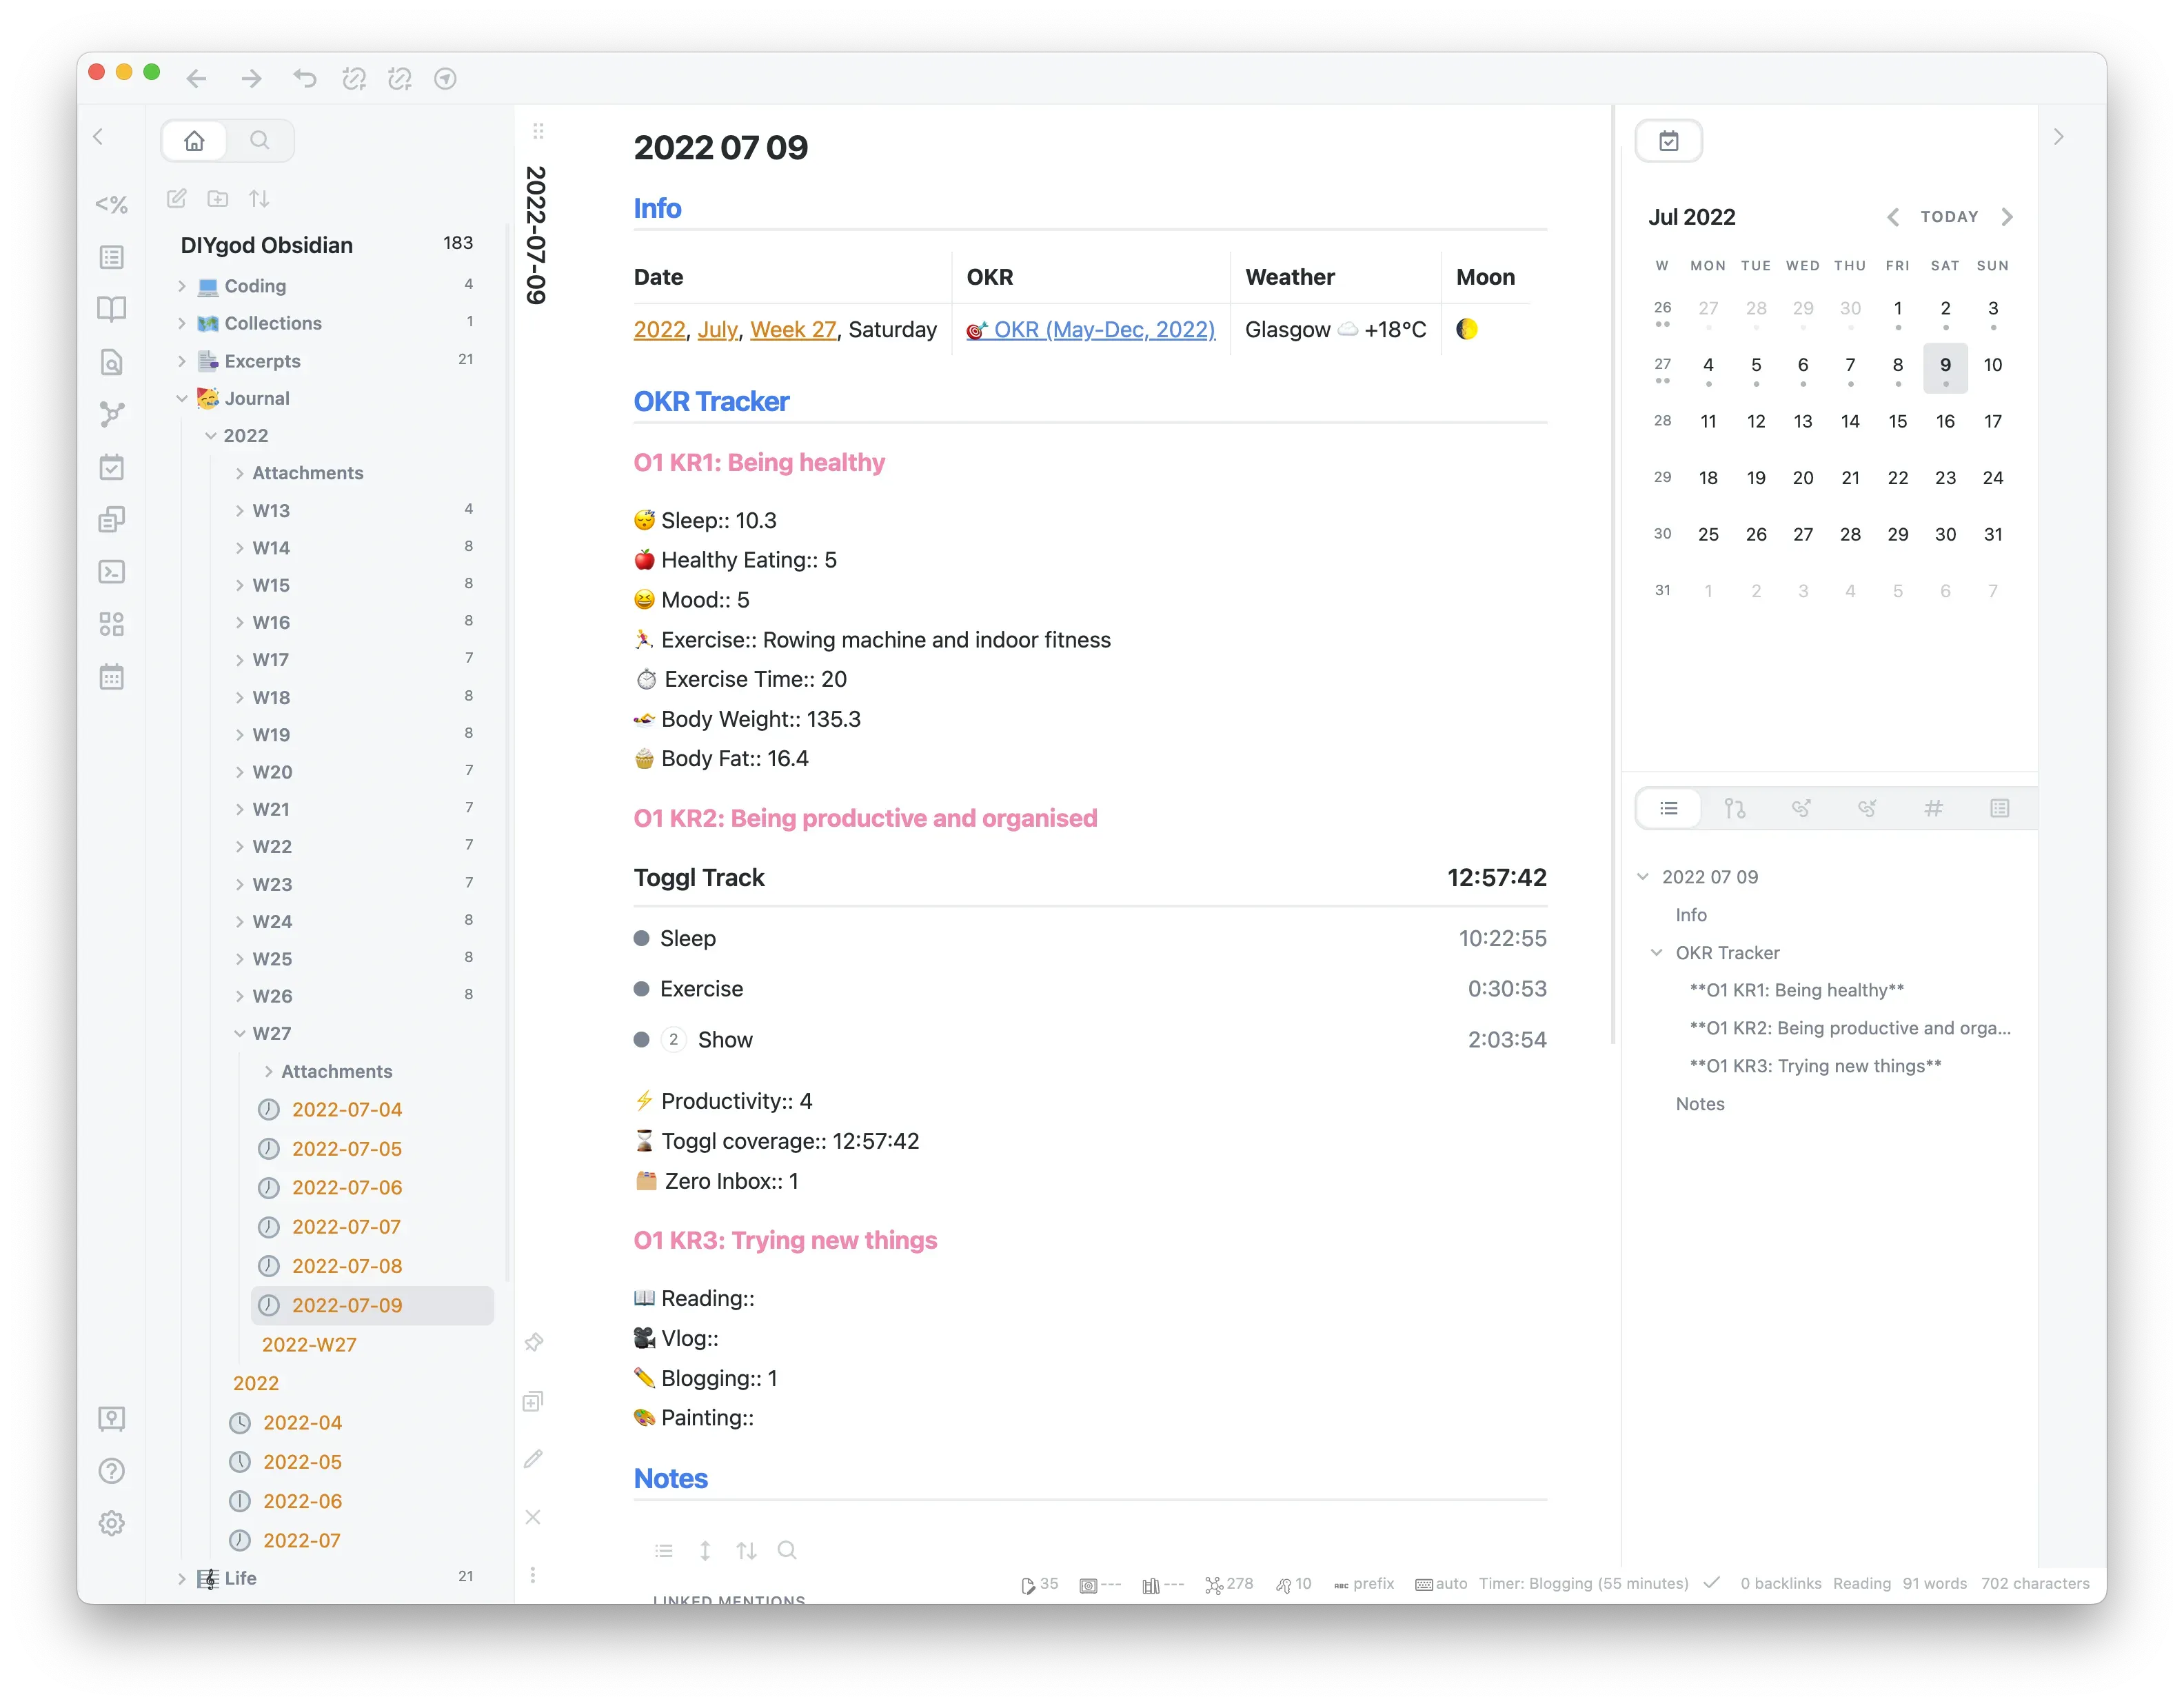
Task: Create a new folder in the file explorer
Action: coord(218,199)
